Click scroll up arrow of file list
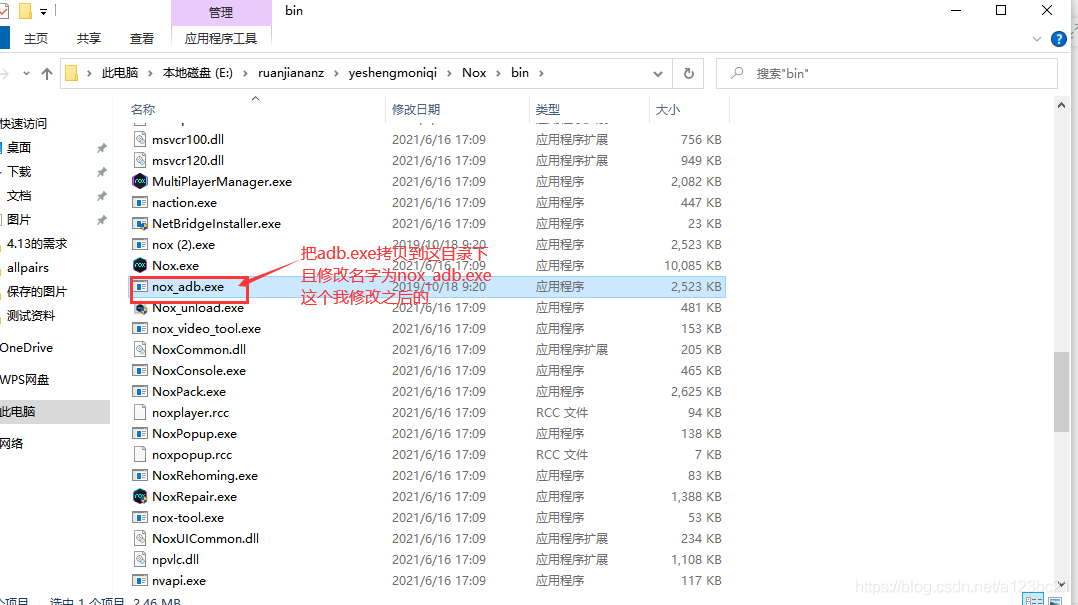This screenshot has width=1078, height=605. tap(1061, 106)
